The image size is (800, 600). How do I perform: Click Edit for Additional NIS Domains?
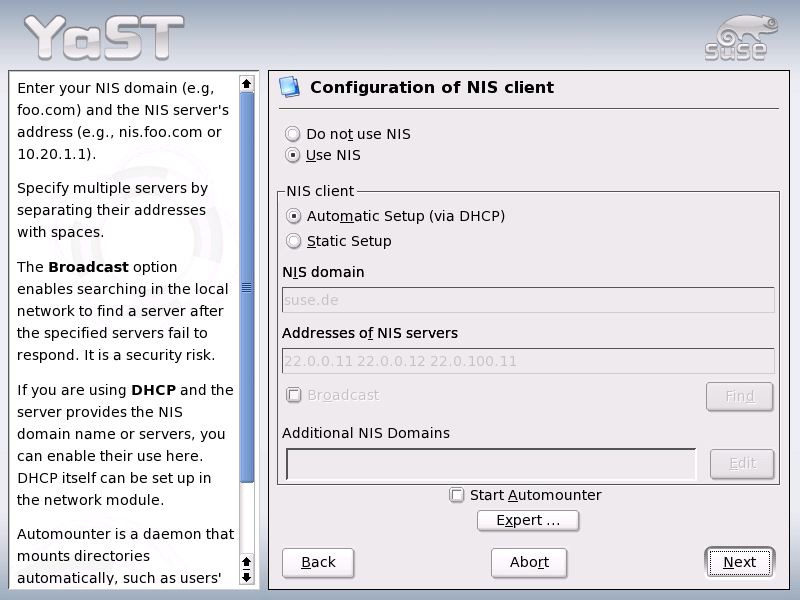click(742, 462)
